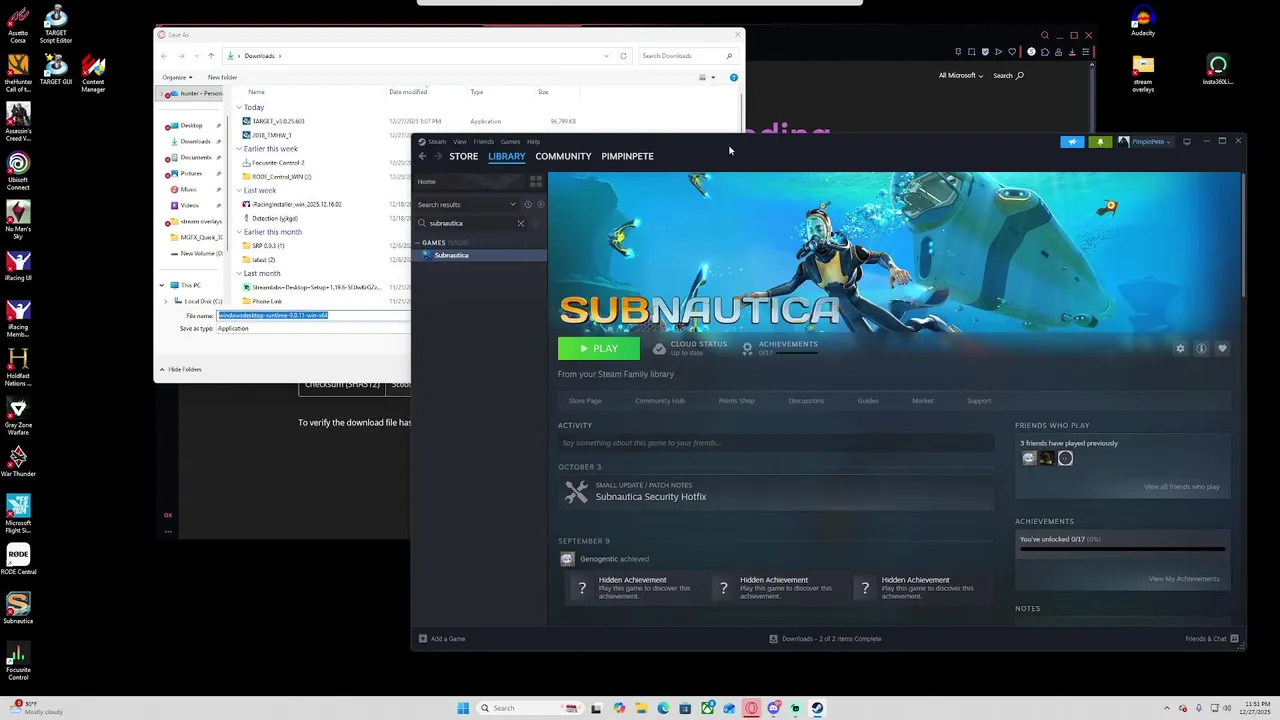
Task: View all friends who play
Action: pyautogui.click(x=1181, y=487)
